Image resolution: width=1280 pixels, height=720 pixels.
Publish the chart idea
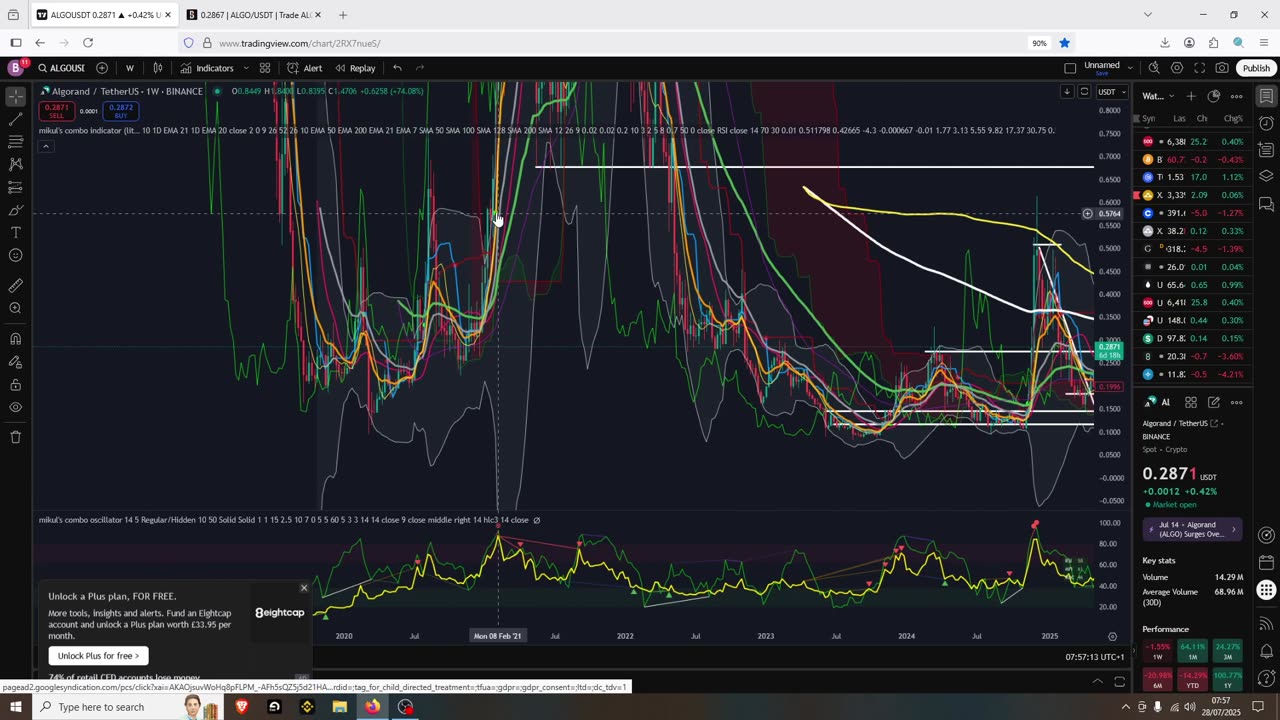[1256, 68]
